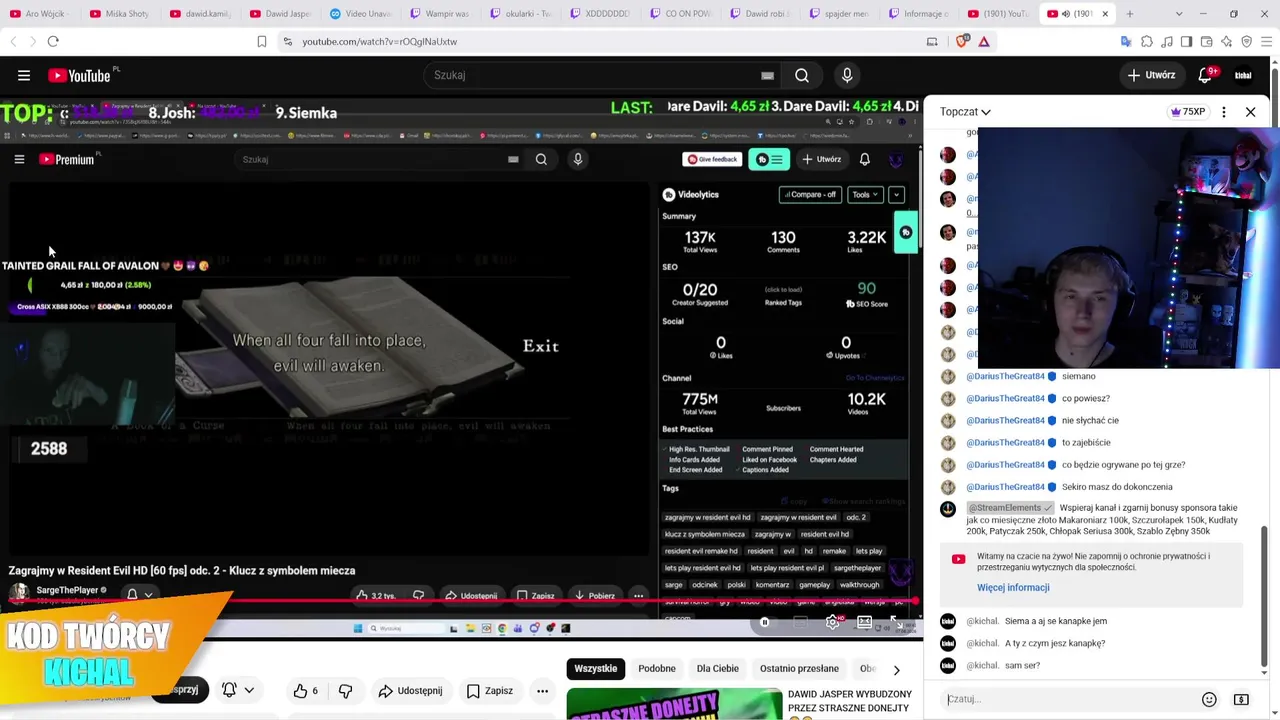The image size is (1280, 720).
Task: Click the search magnifier button
Action: [x=802, y=75]
